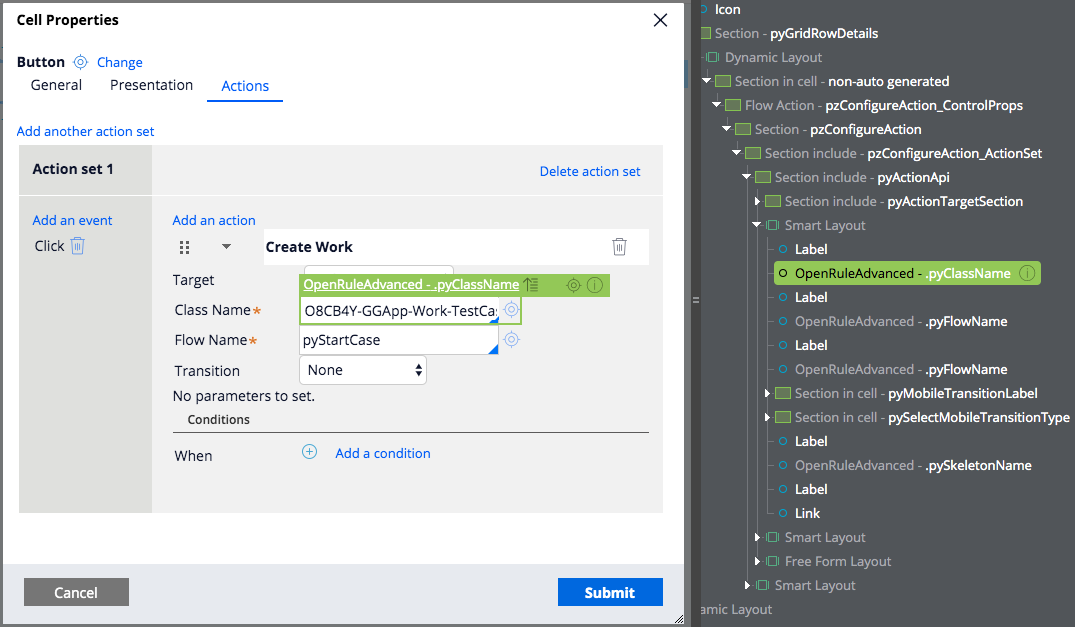
Task: Select the Dynamic Layout tree item
Action: click(x=773, y=57)
